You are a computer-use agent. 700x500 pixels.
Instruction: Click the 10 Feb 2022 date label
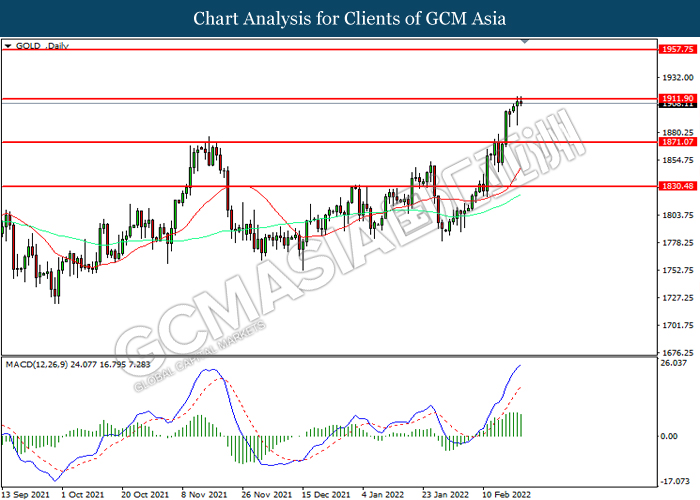pyautogui.click(x=506, y=495)
